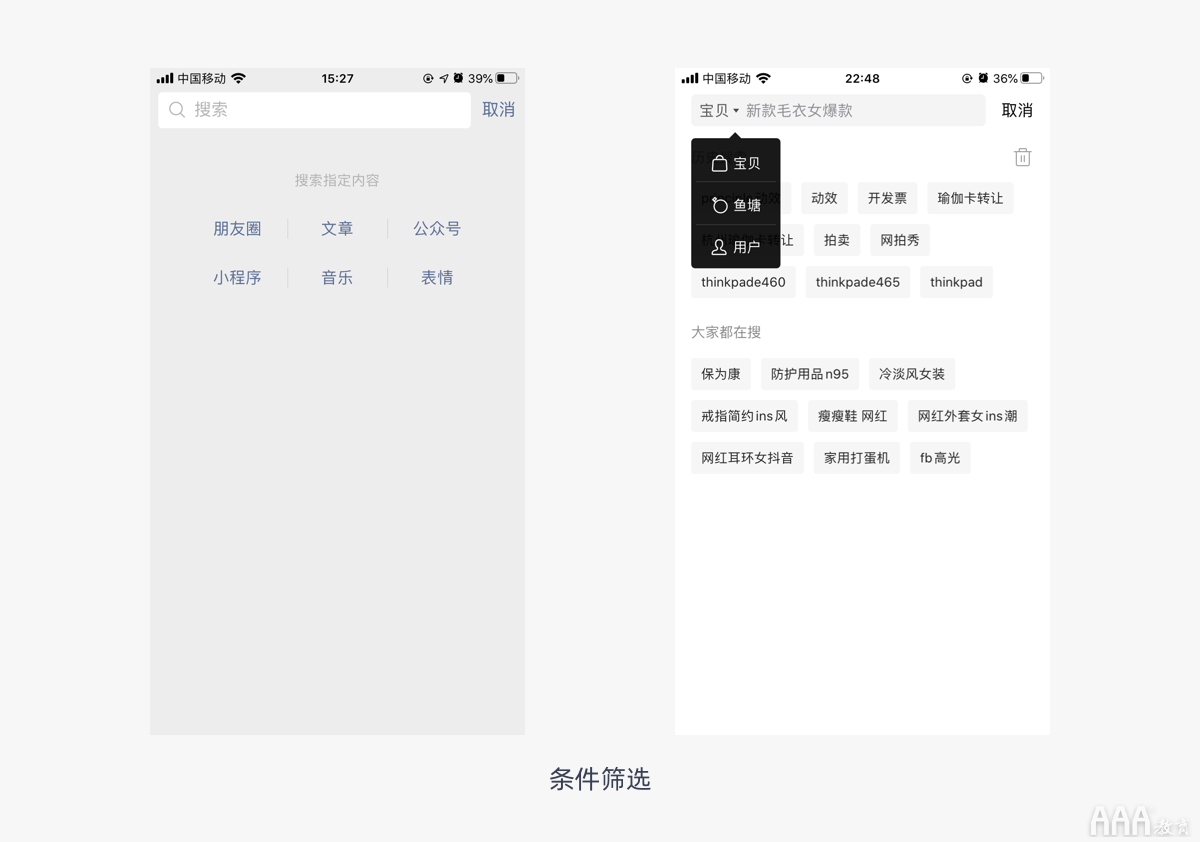Tap the 家用打蛋机 trending tag

[857, 458]
